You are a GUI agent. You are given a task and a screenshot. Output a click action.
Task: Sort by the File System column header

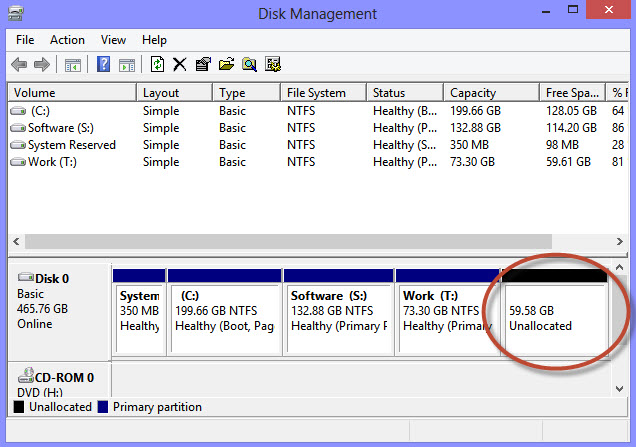click(323, 93)
